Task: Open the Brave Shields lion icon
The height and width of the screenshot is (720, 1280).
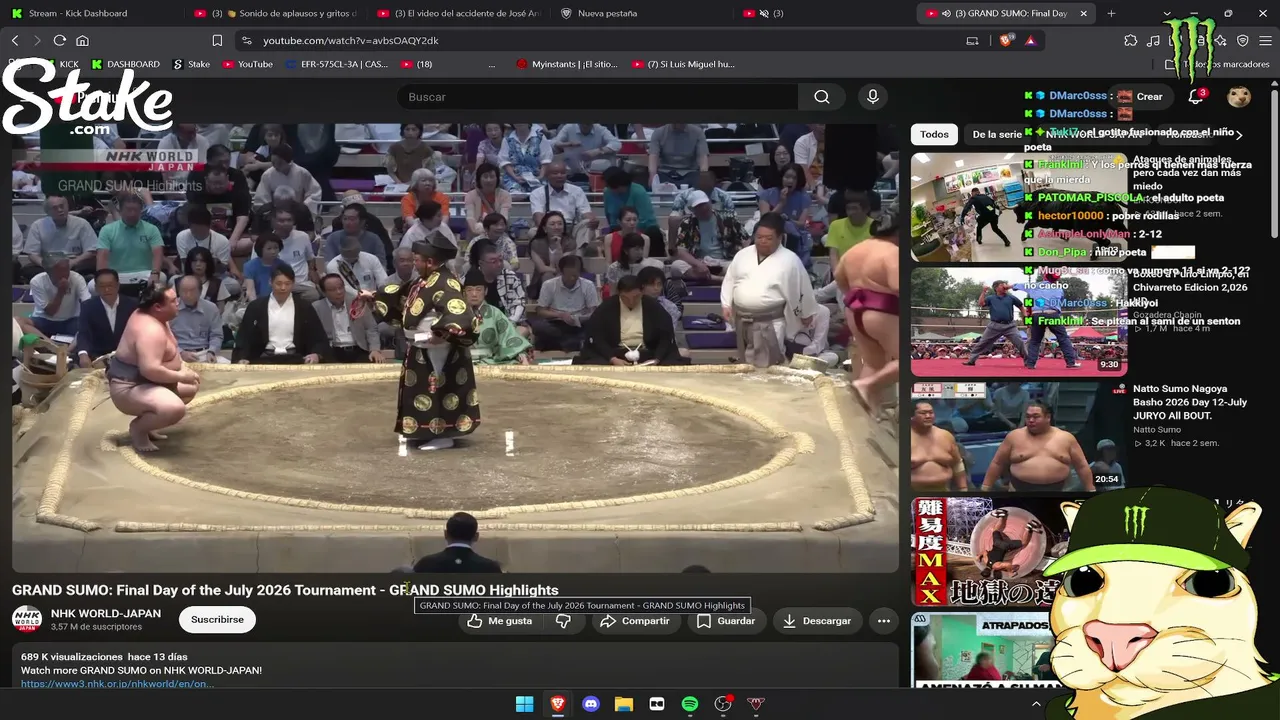Action: [1008, 40]
